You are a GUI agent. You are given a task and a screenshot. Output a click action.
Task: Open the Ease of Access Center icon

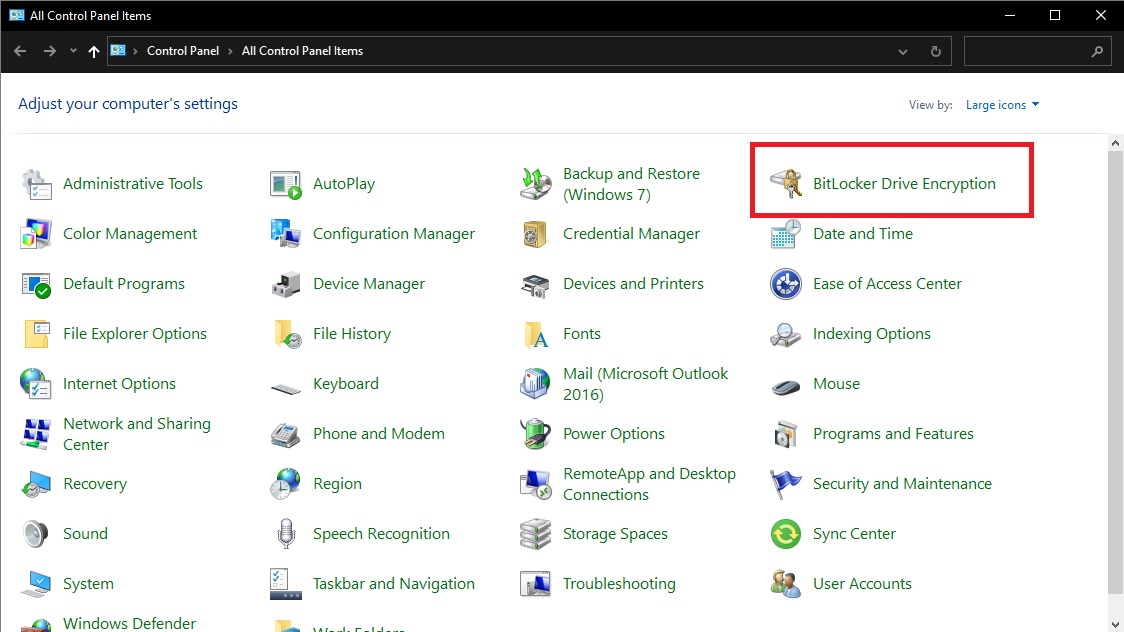[786, 284]
